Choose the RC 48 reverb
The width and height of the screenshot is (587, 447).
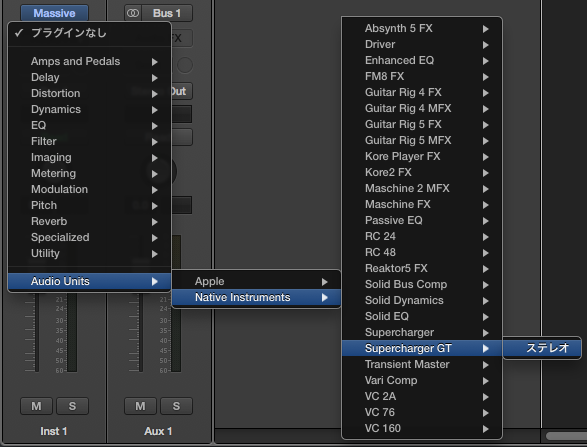tap(422, 252)
